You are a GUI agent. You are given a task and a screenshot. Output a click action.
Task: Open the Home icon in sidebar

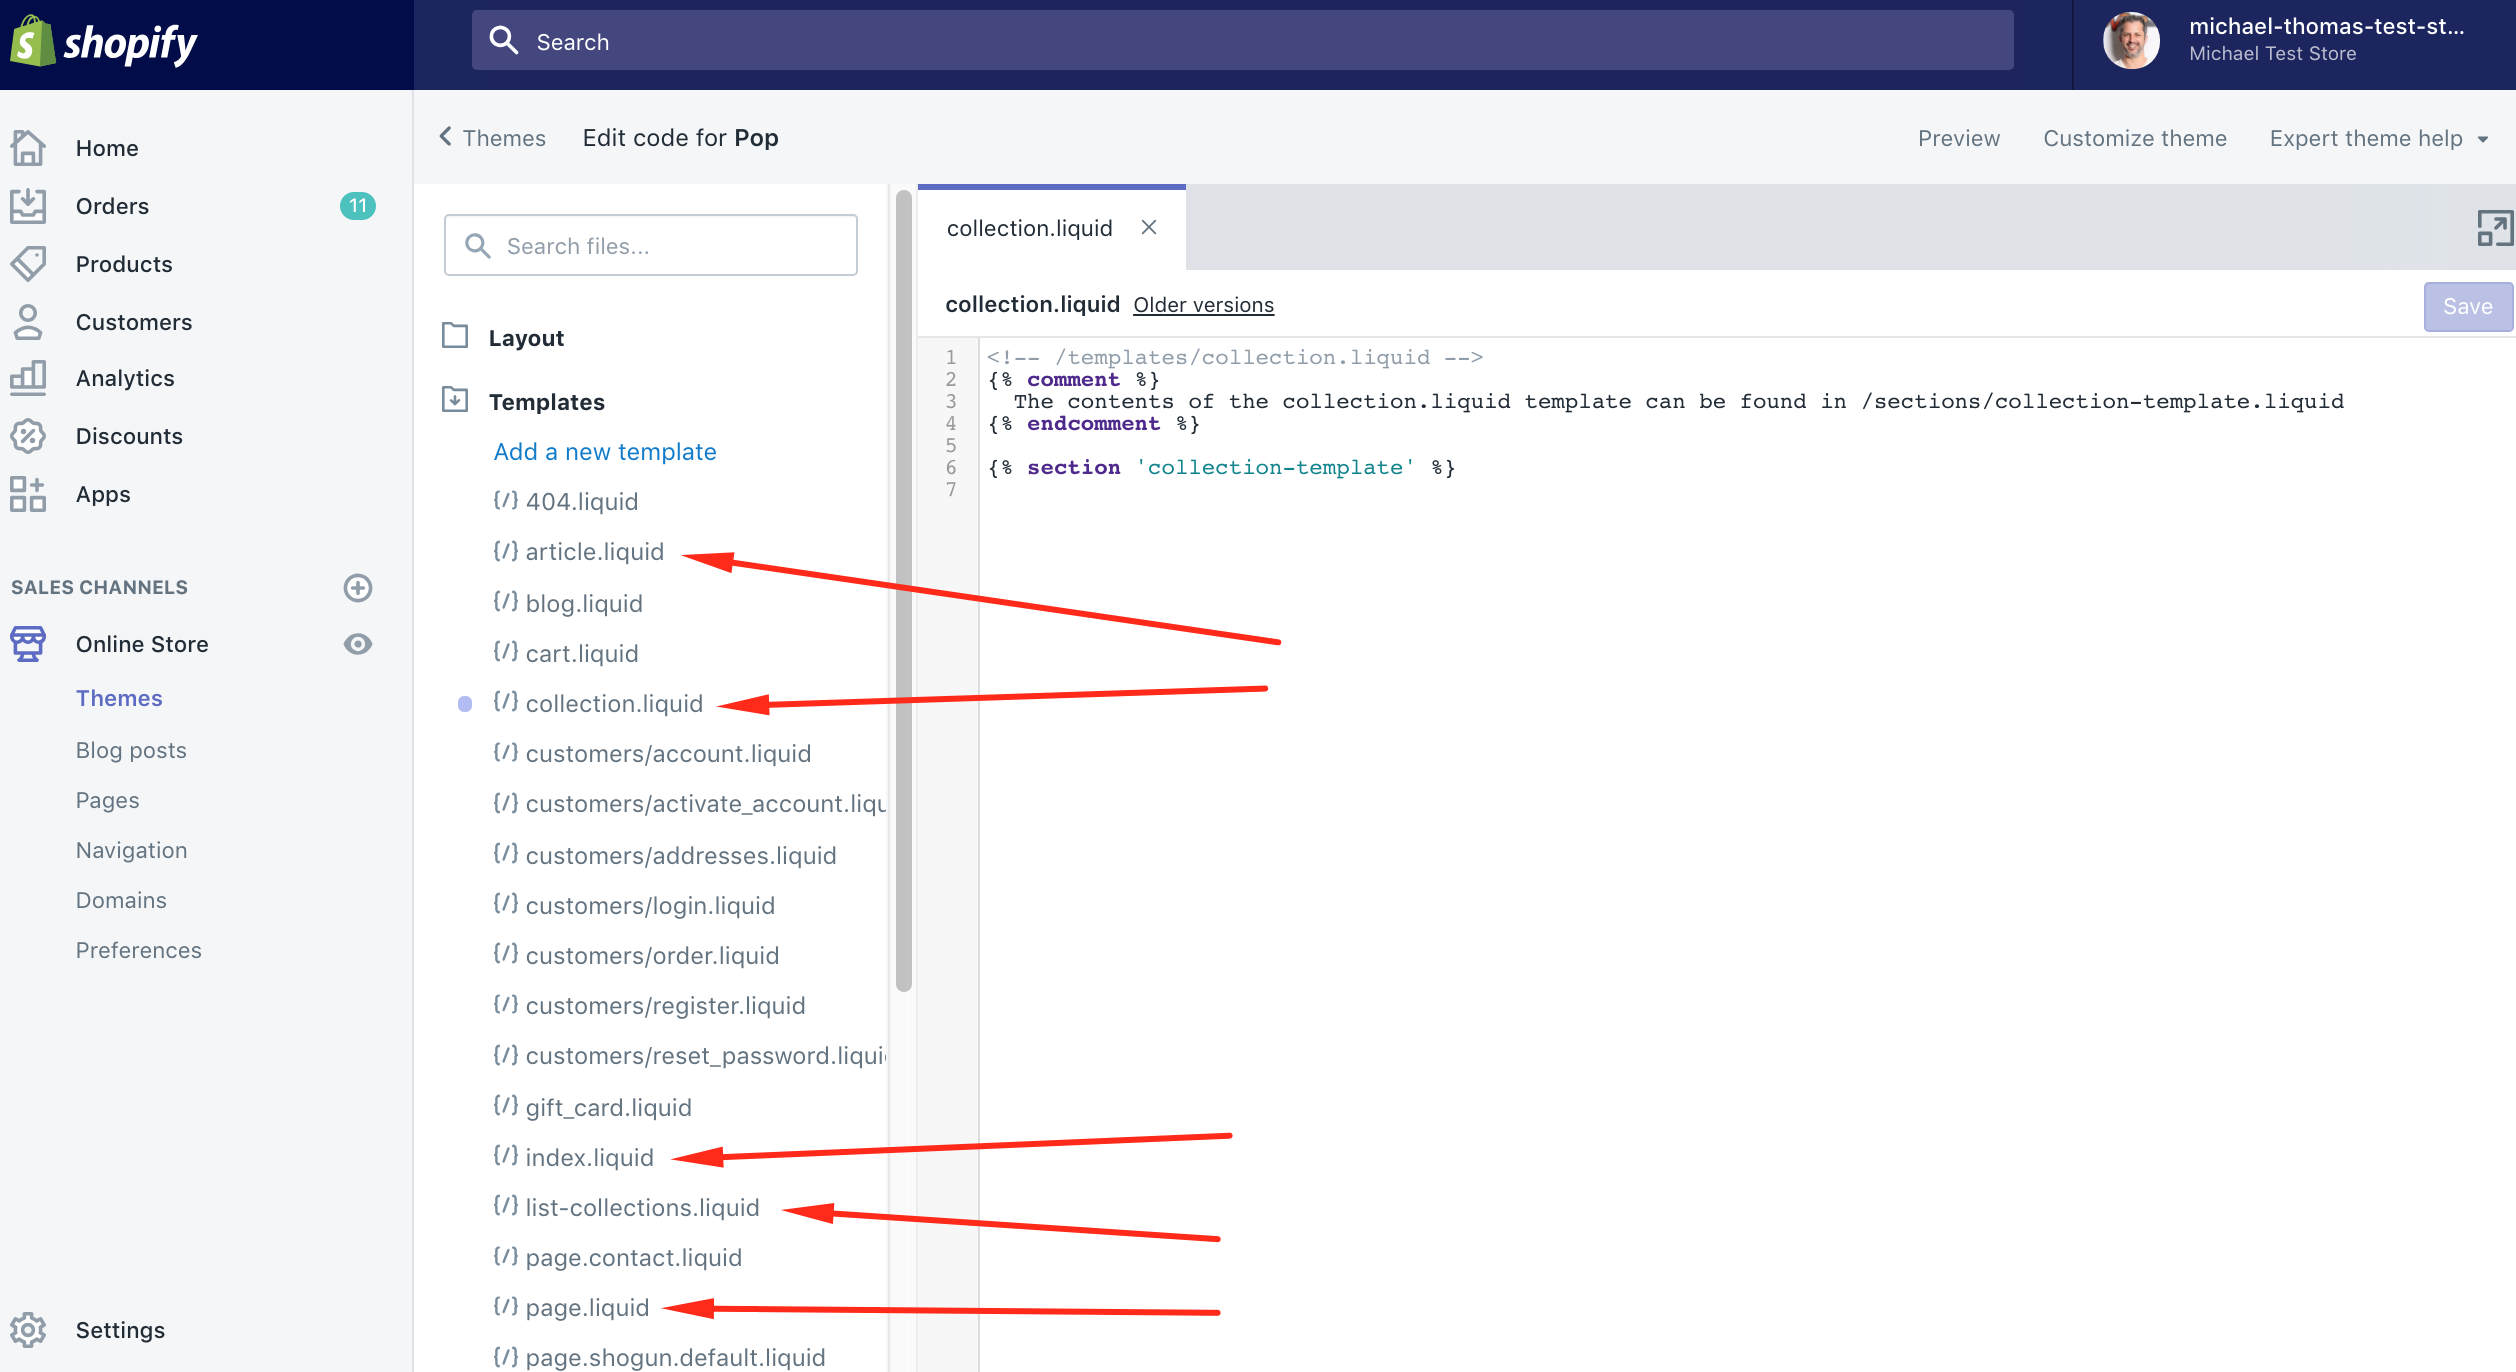coord(28,148)
